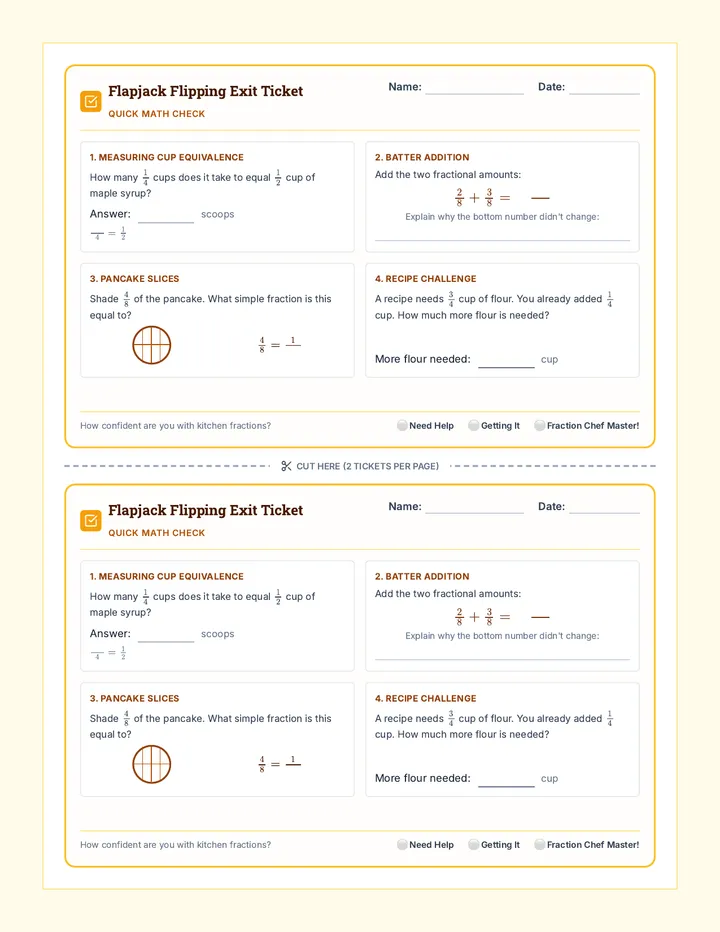The width and height of the screenshot is (720, 932).
Task: Click the Date field on top ticket
Action: pyautogui.click(x=604, y=87)
